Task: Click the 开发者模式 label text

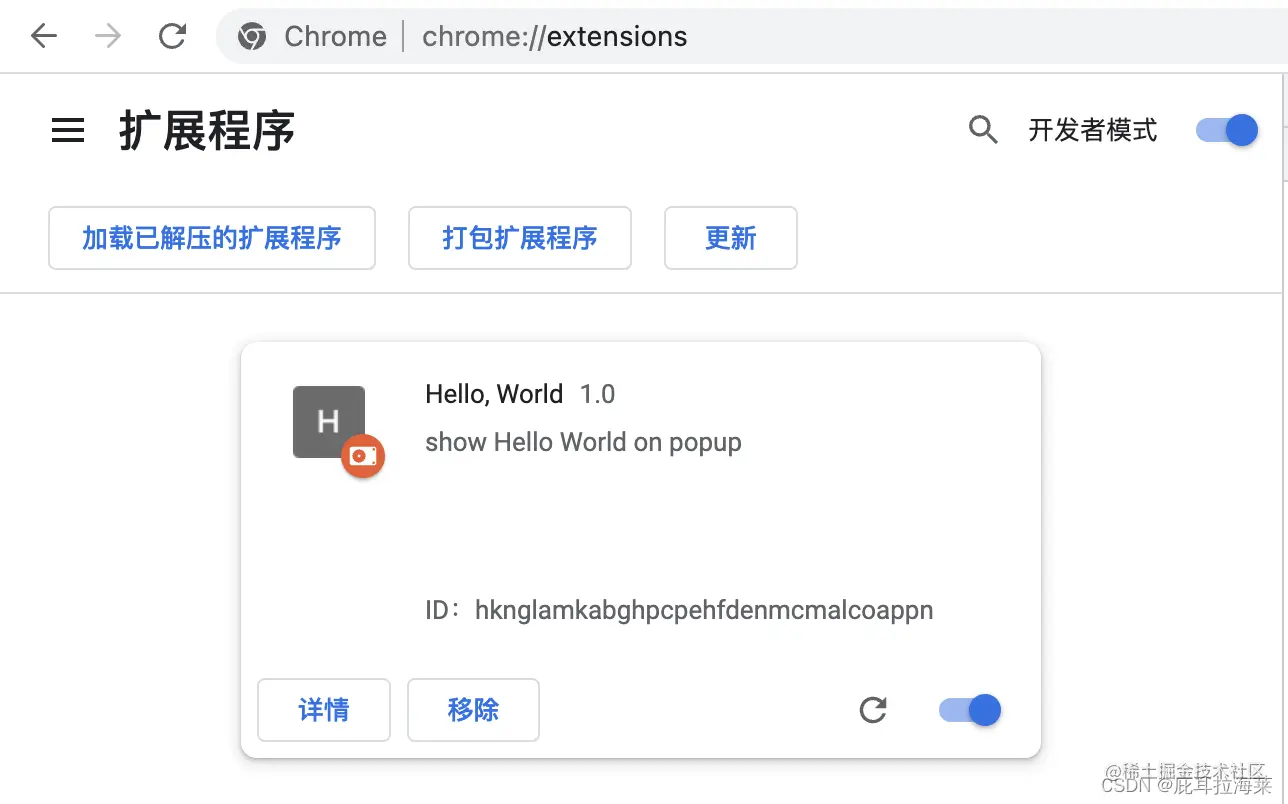Action: tap(1093, 130)
